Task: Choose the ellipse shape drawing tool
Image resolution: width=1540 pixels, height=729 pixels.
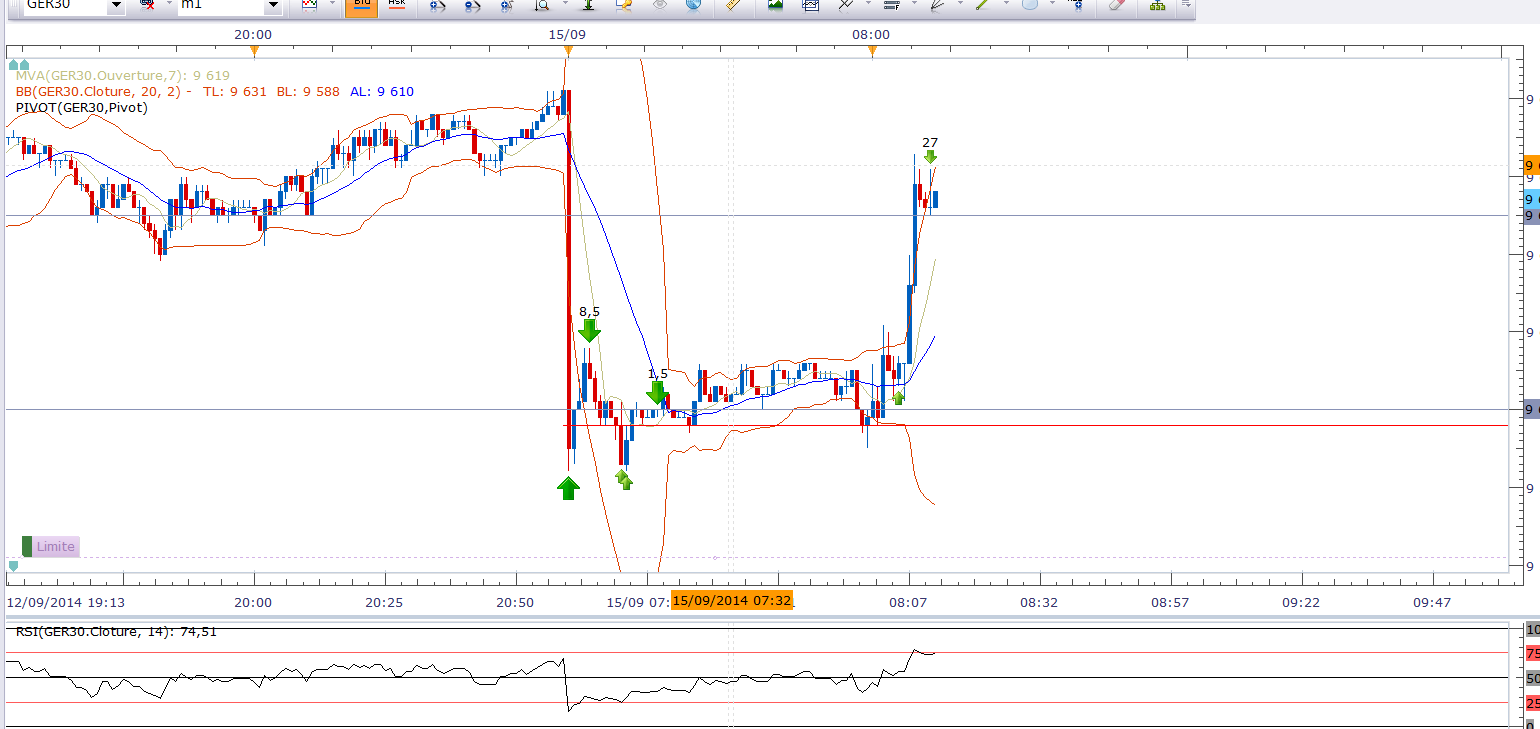Action: pos(1029,5)
